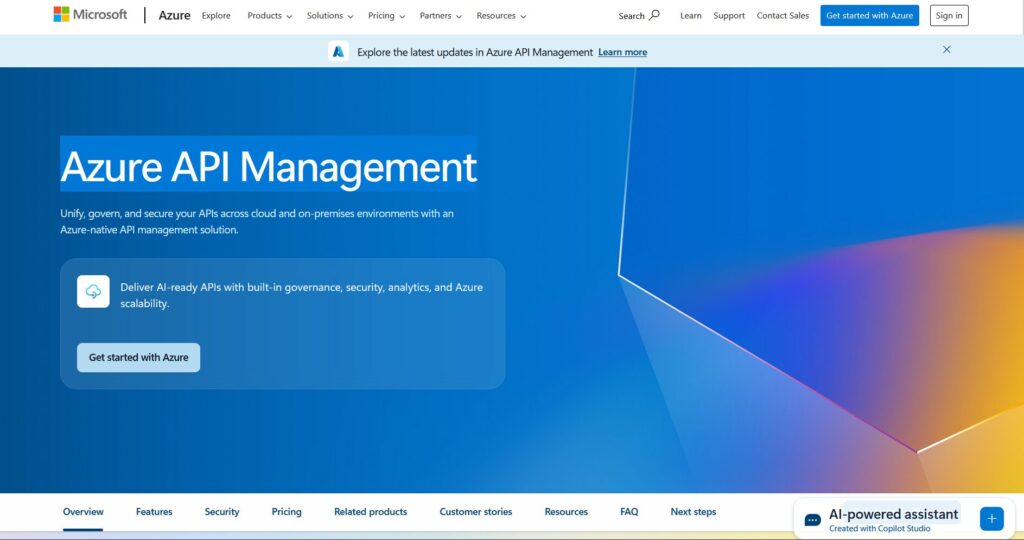Switch to the Pricing tab in page navigation
The width and height of the screenshot is (1024, 540).
click(287, 512)
